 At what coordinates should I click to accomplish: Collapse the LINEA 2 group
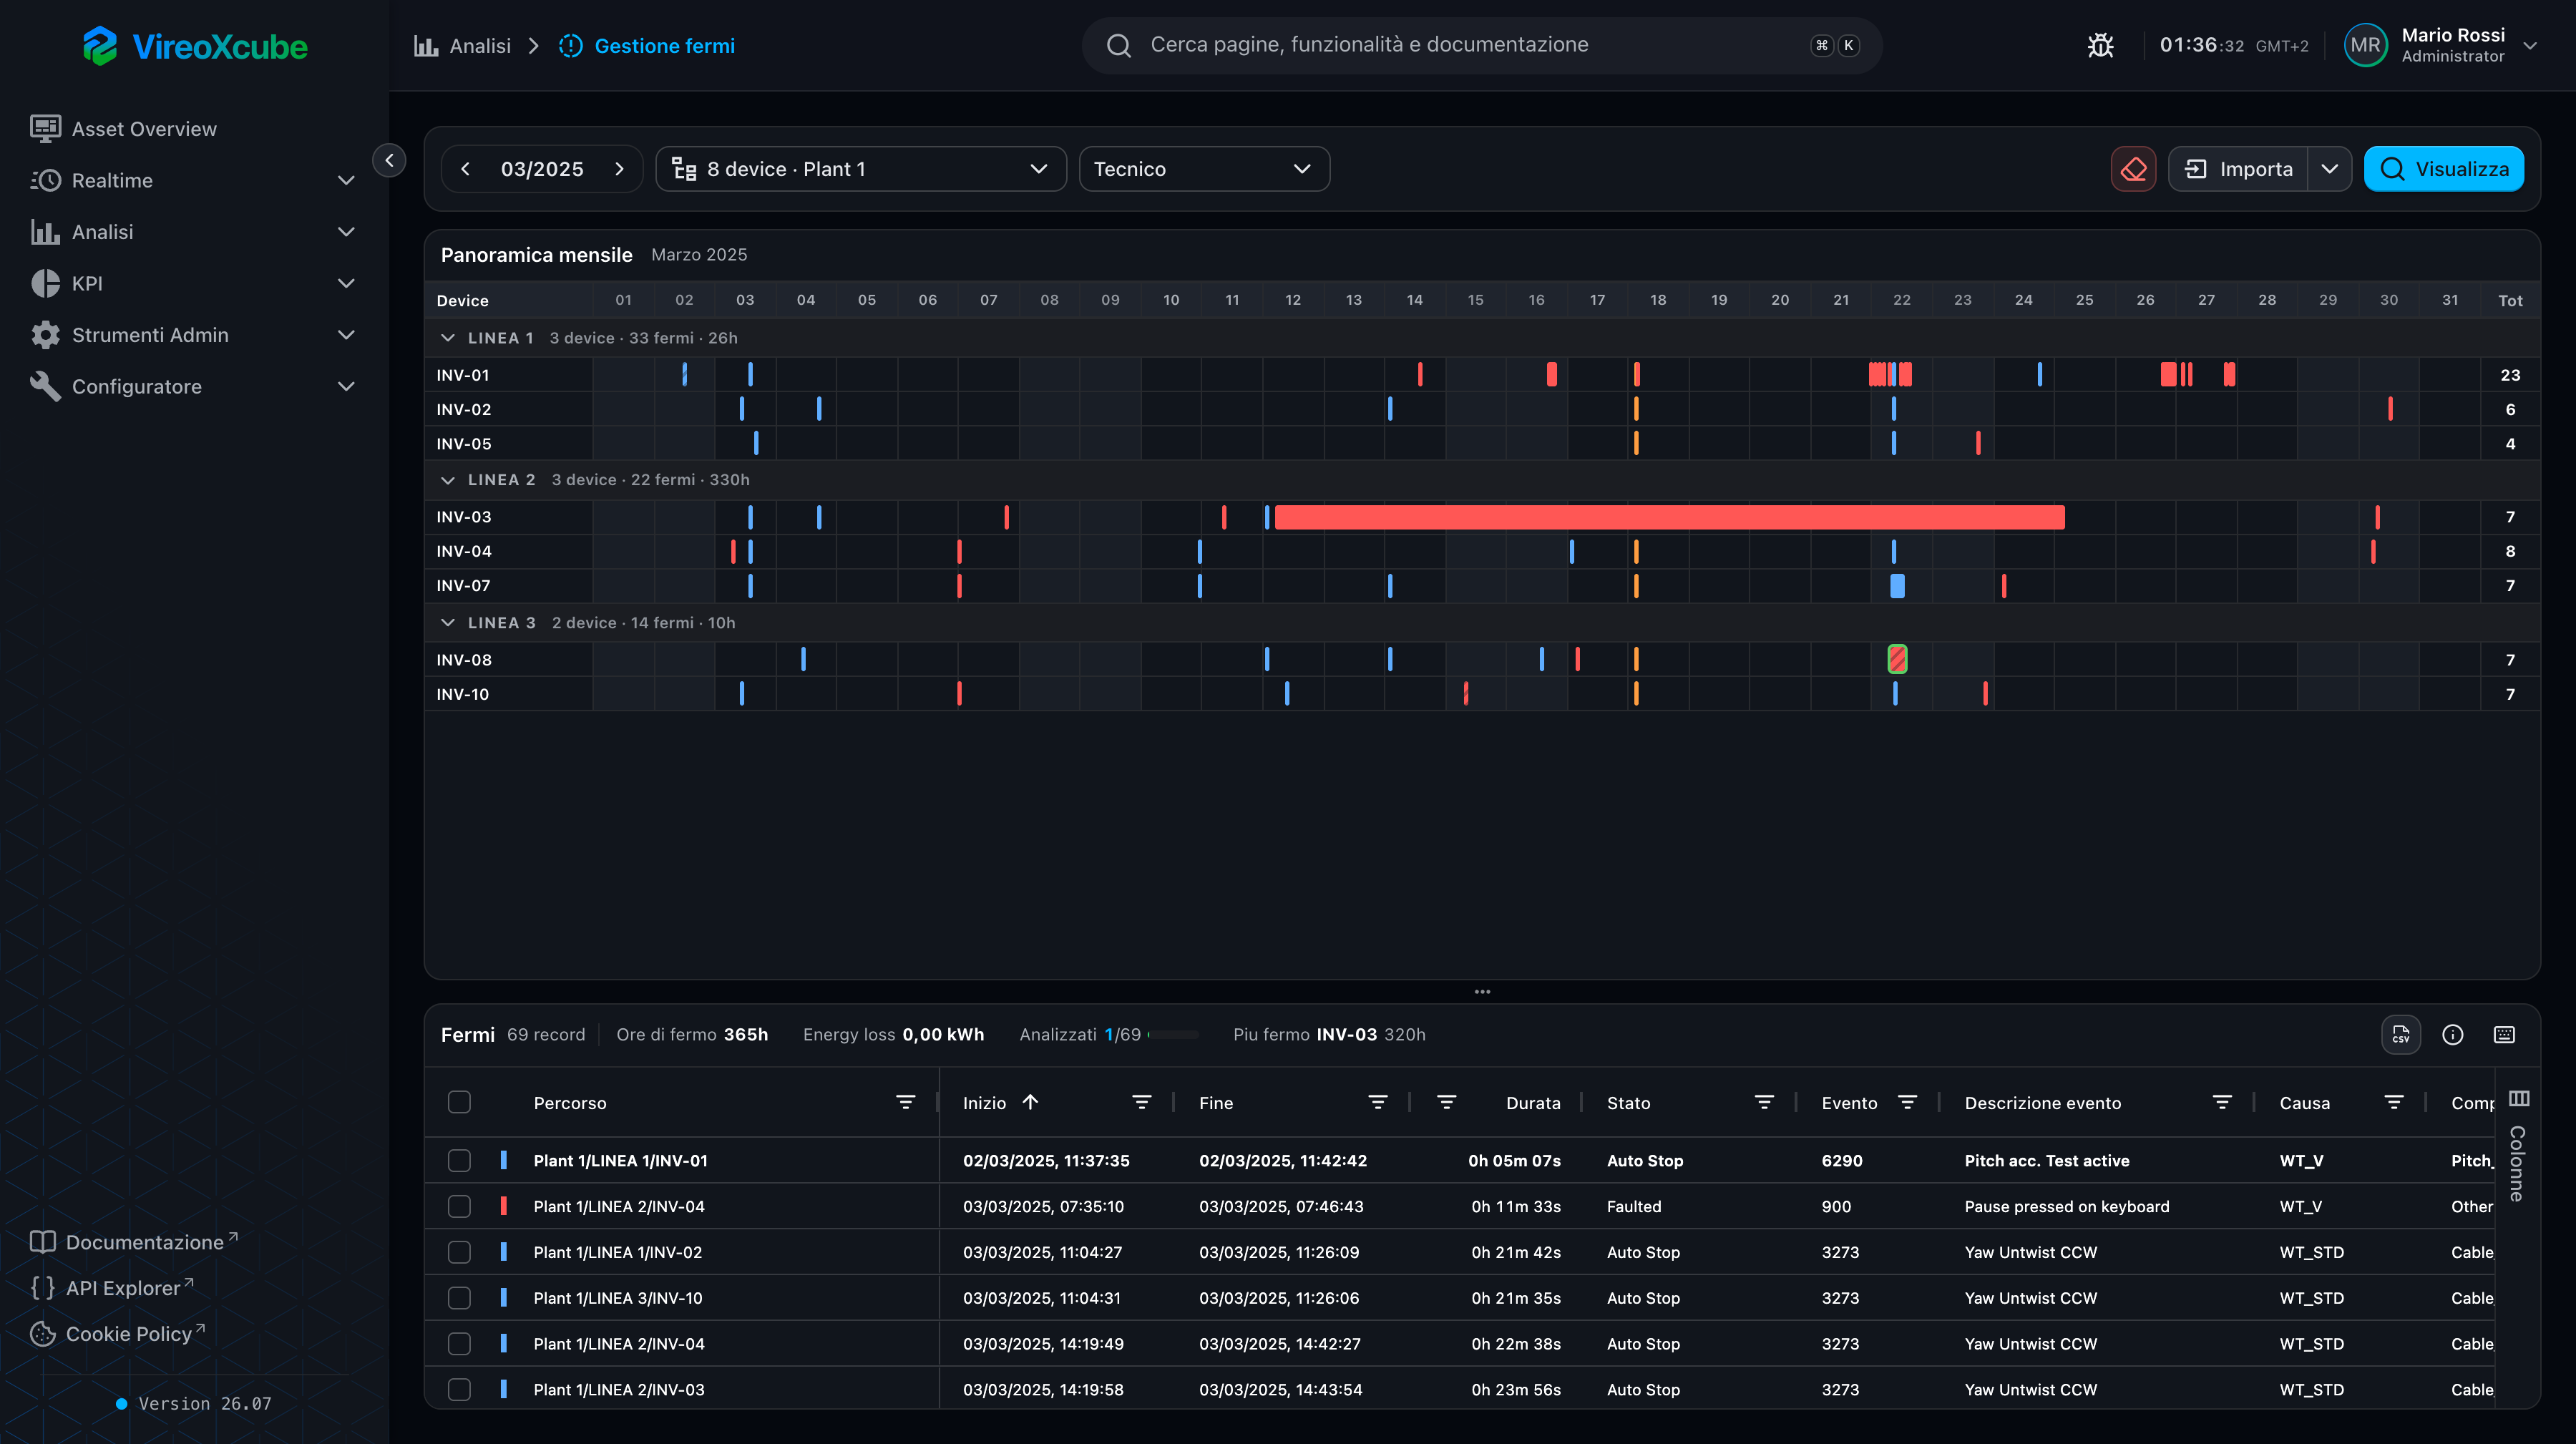pos(447,480)
